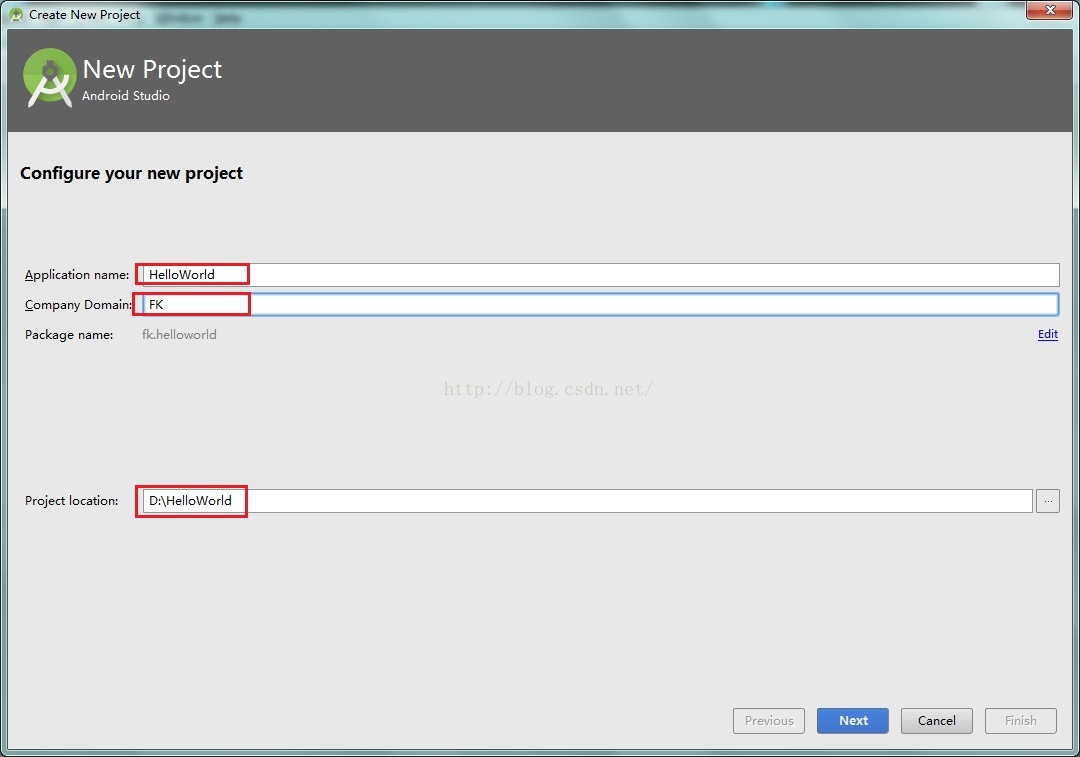Click the Application name label
Screen dimensions: 1080x757
coord(77,275)
